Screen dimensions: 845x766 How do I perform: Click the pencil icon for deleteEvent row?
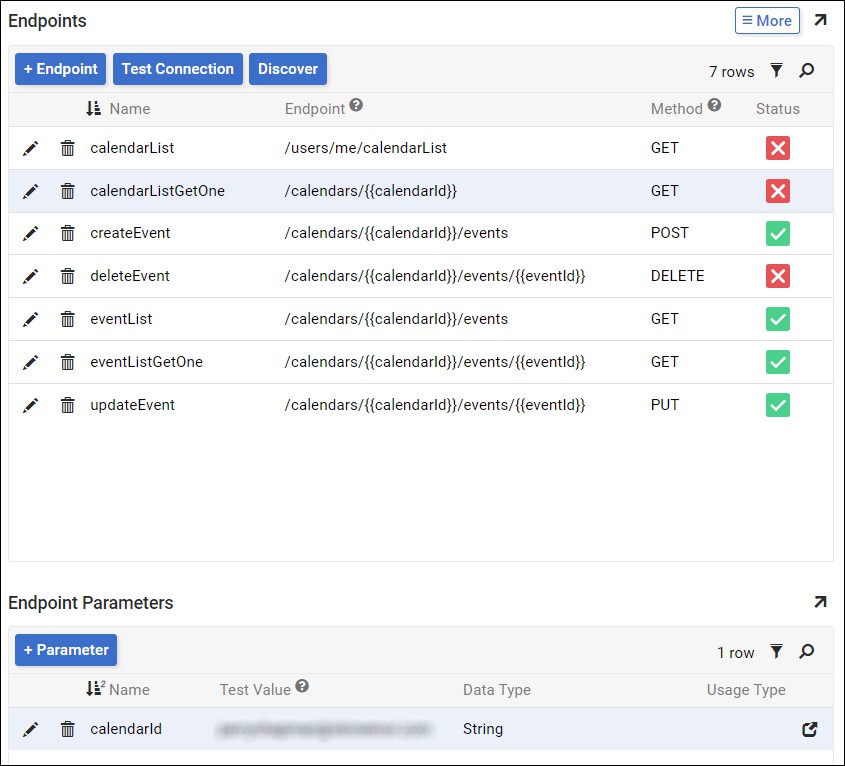[31, 276]
